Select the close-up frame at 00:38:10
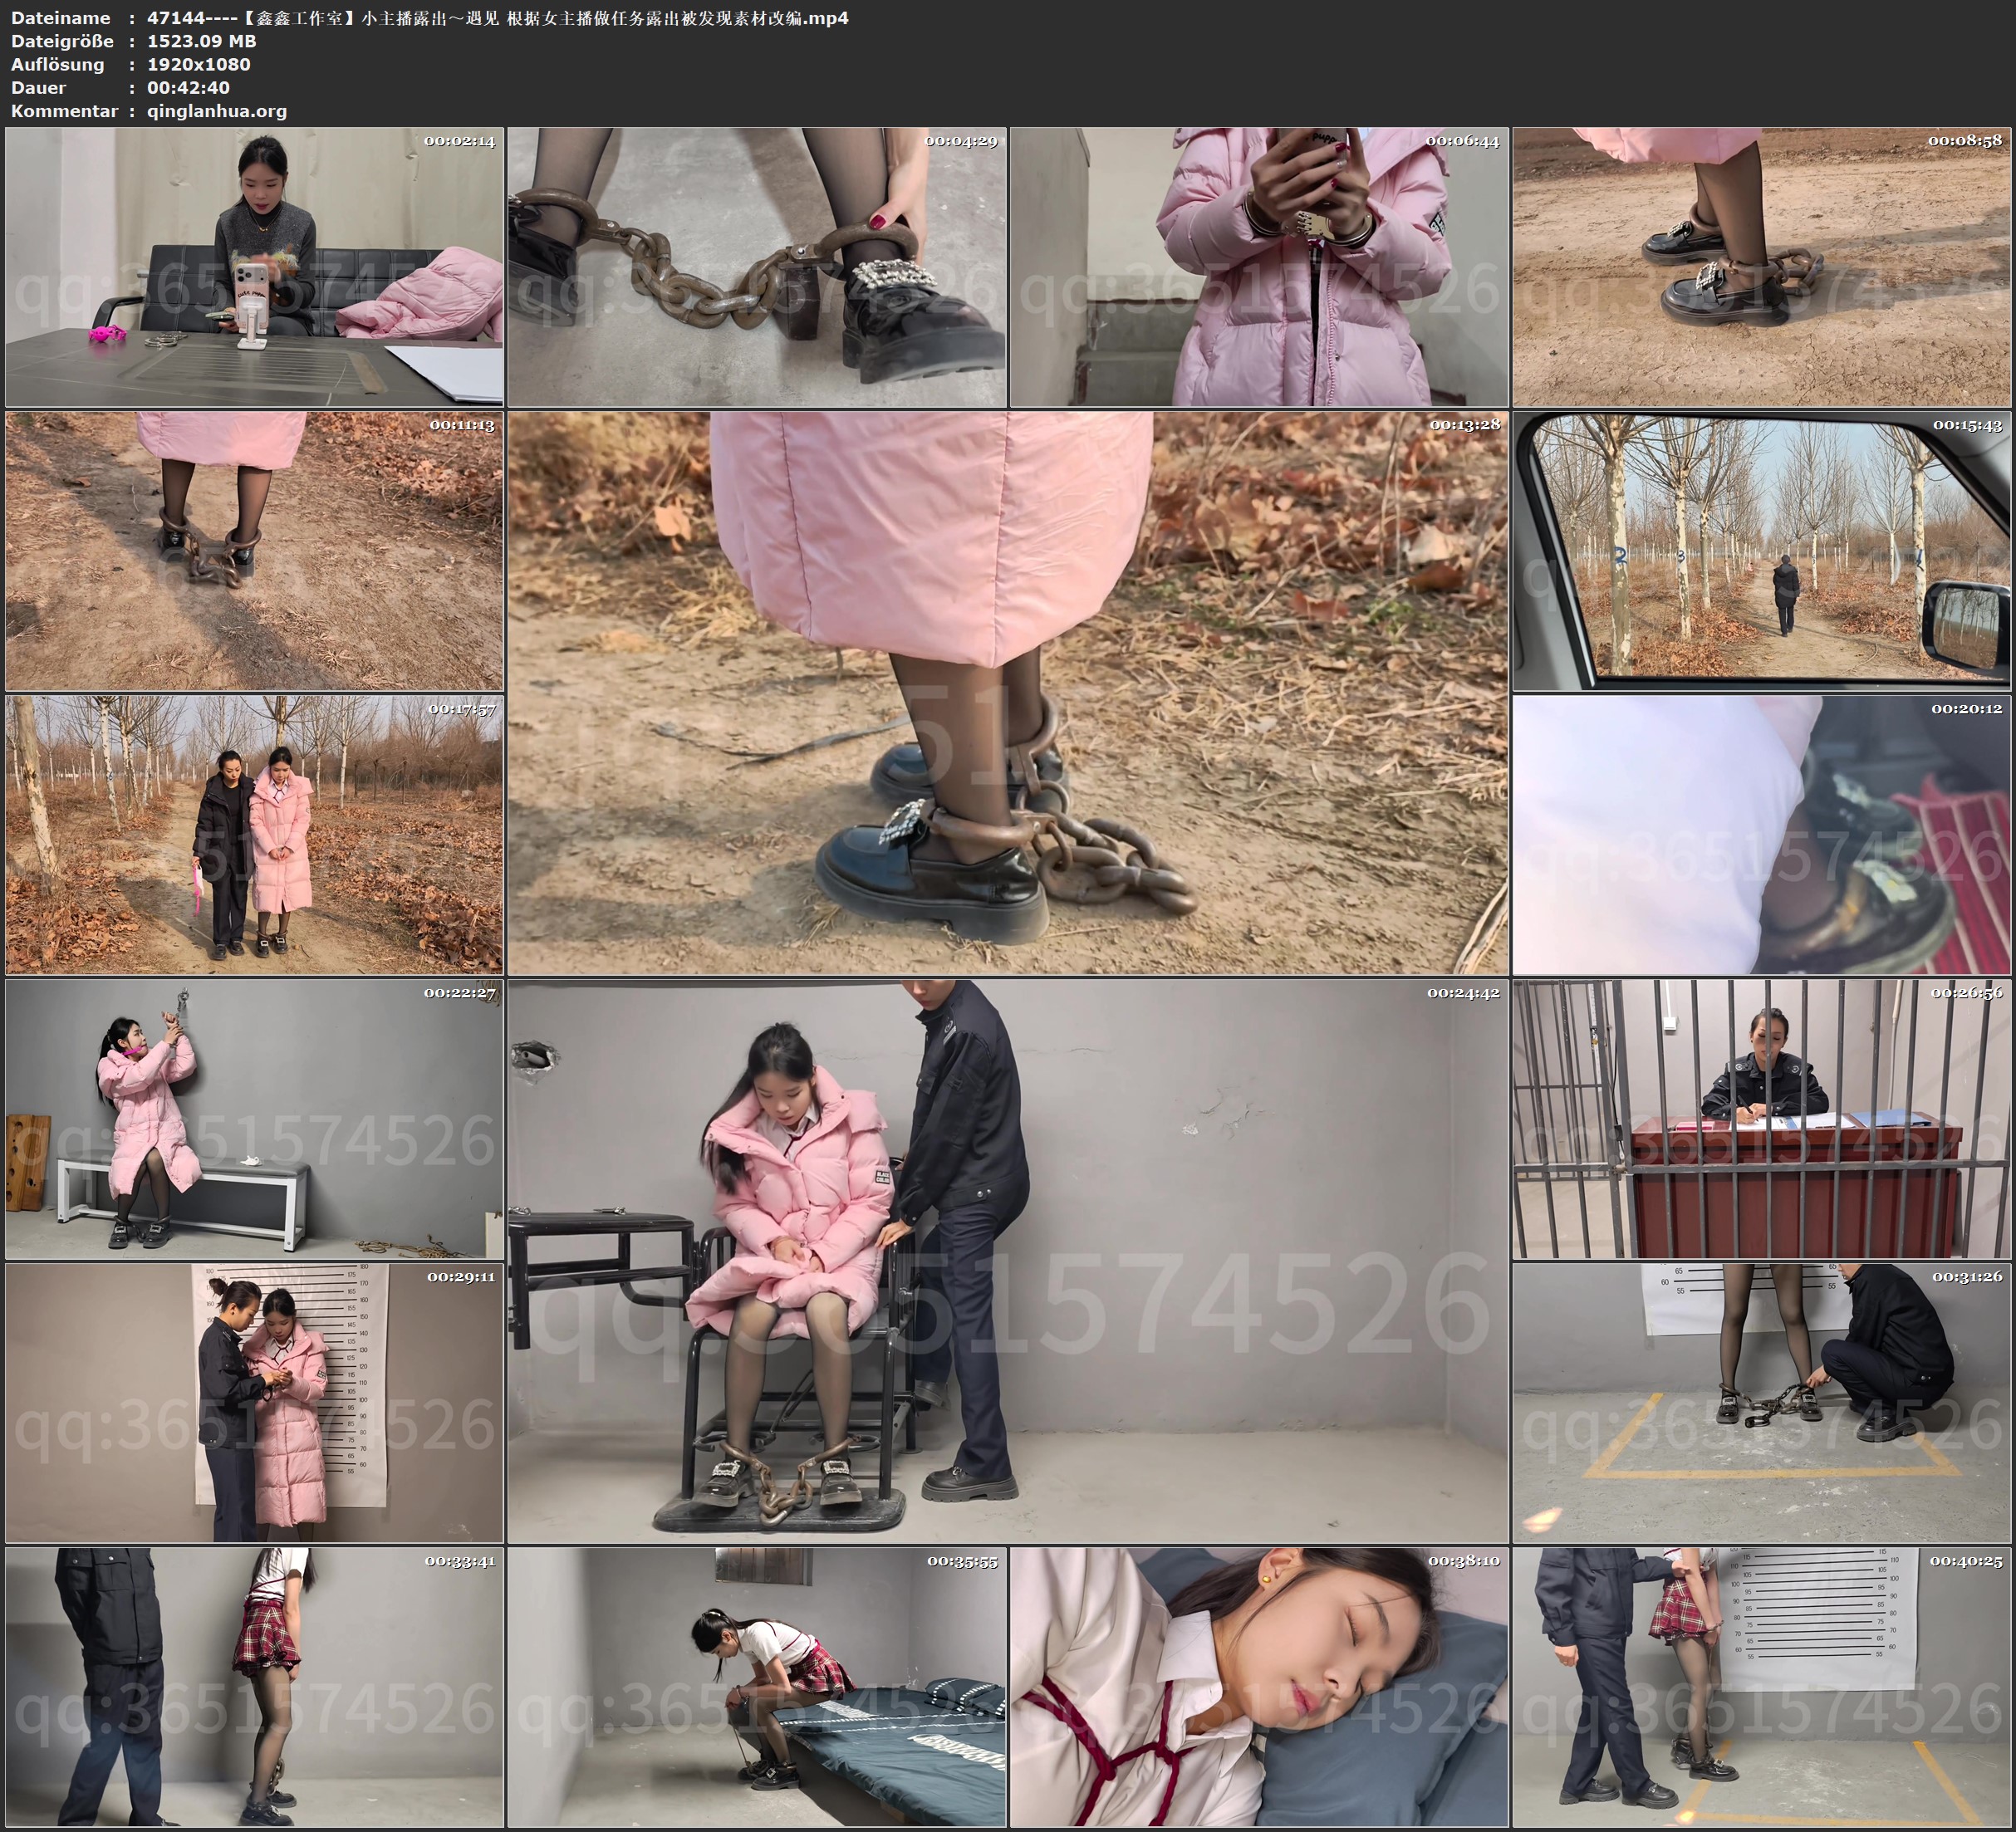Image resolution: width=2016 pixels, height=1832 pixels. pos(1259,1688)
